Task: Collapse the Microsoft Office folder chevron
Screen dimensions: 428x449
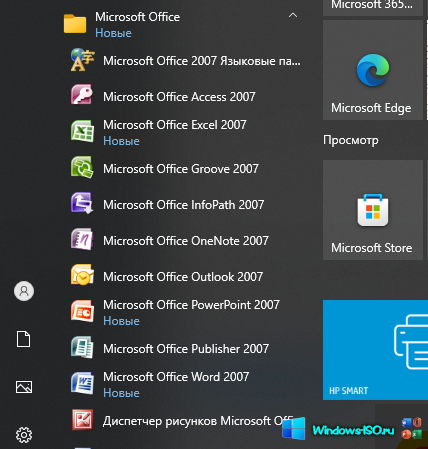Action: point(293,15)
